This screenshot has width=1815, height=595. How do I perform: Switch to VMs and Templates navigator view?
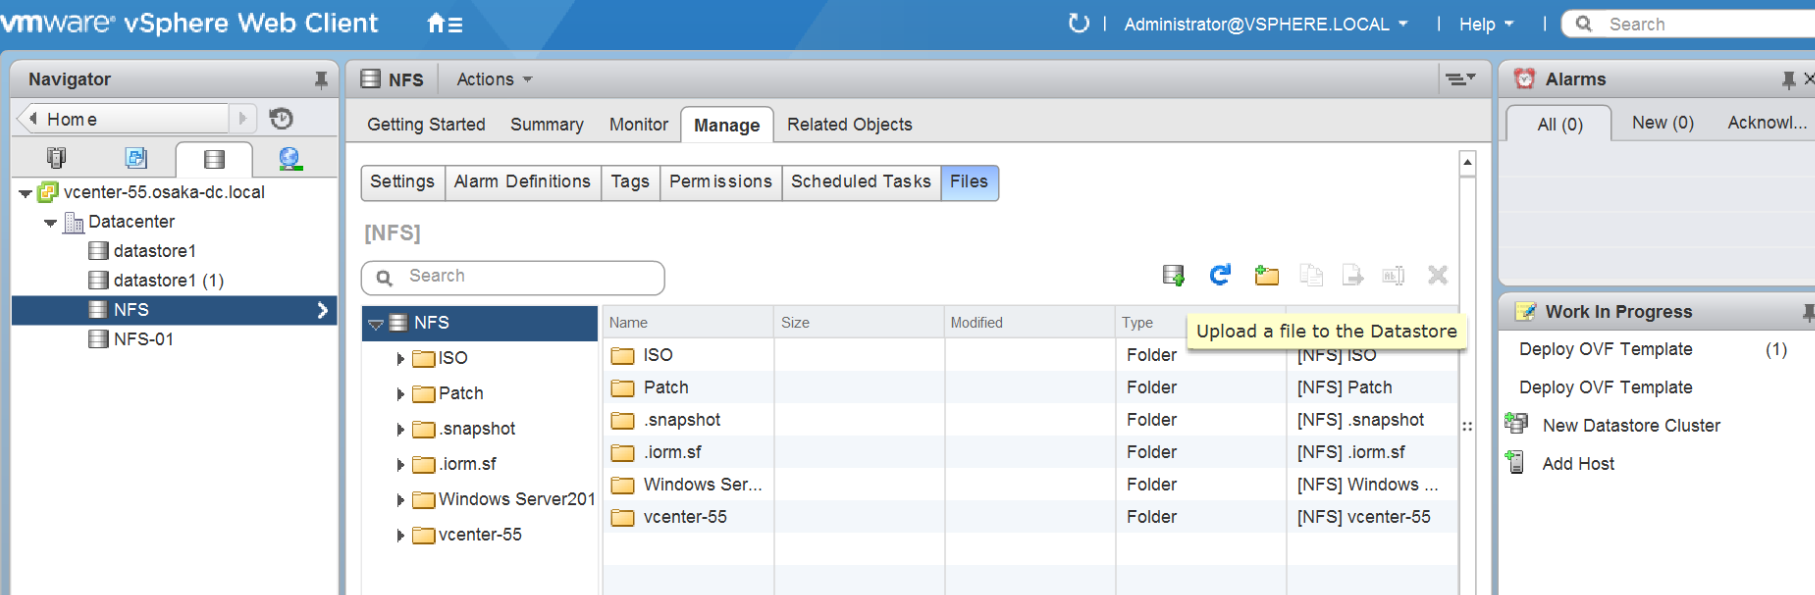point(136,158)
